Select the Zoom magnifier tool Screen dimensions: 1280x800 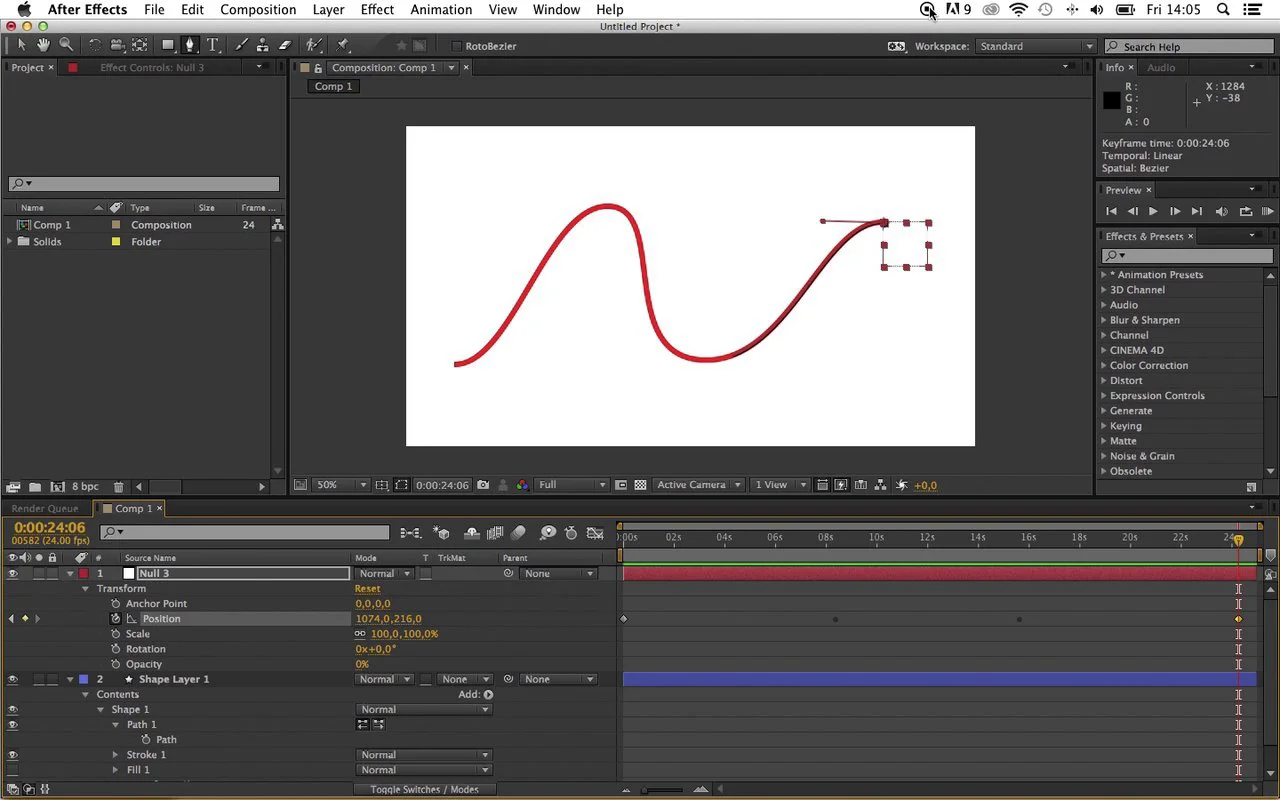click(65, 45)
